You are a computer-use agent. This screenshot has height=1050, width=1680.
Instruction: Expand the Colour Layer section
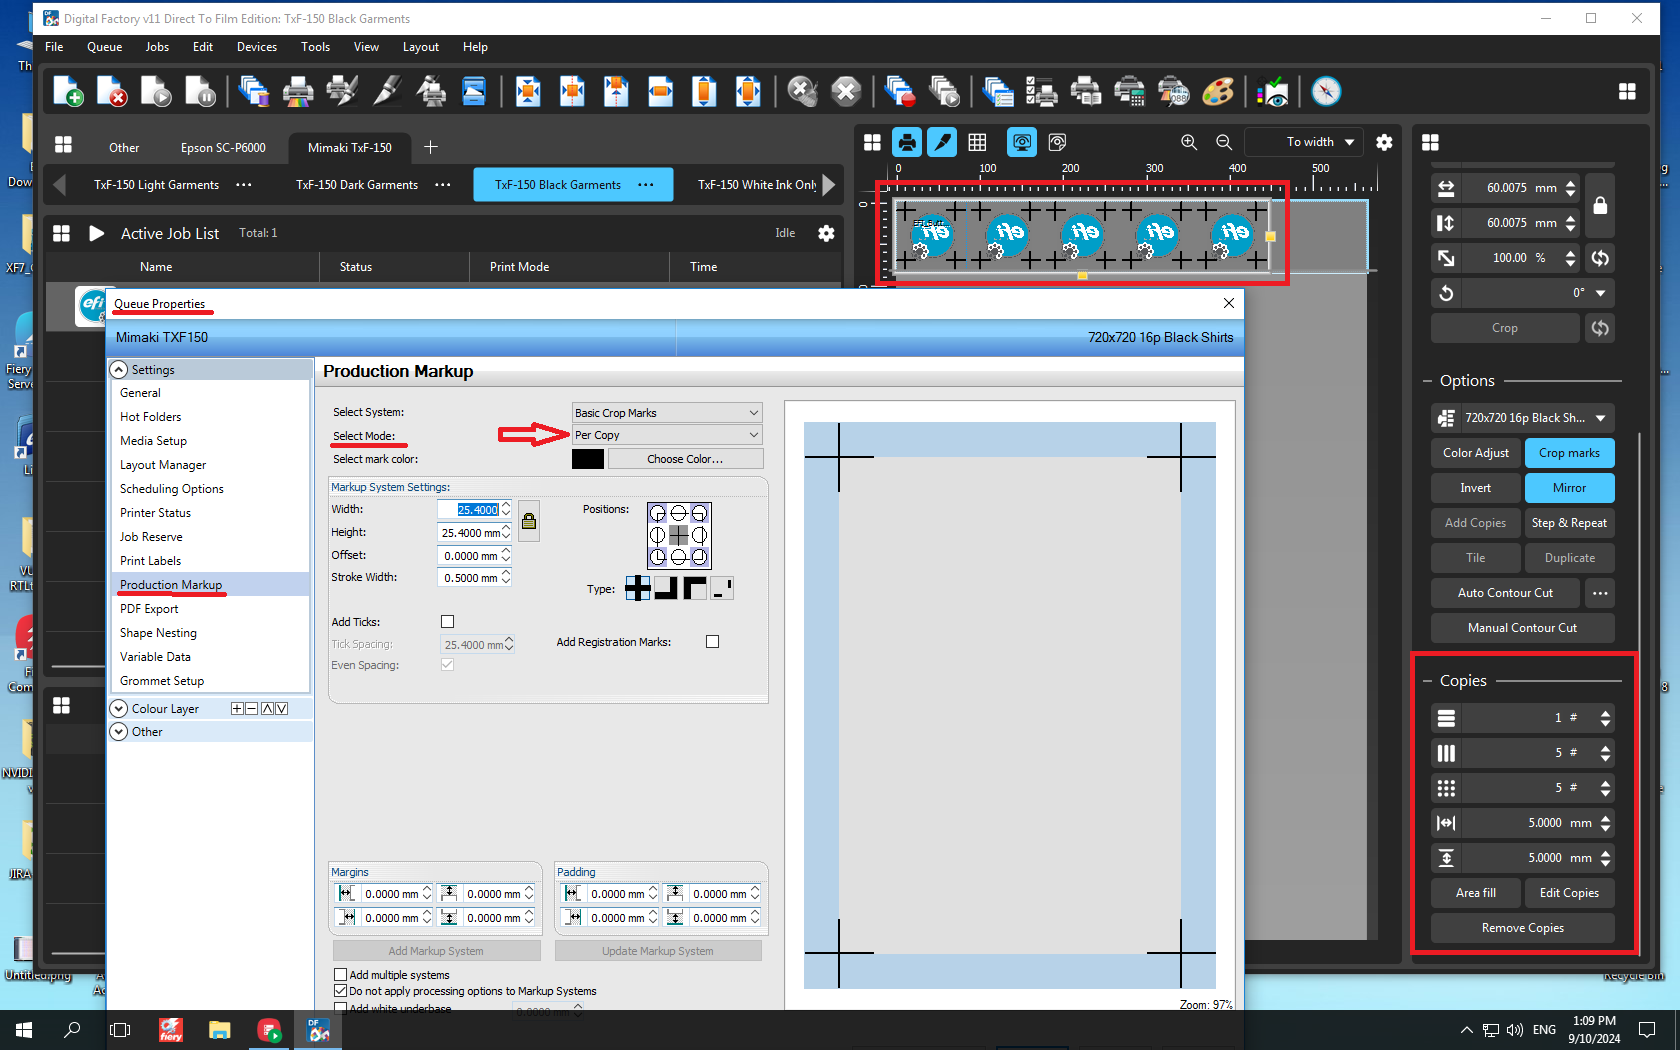[x=119, y=709]
